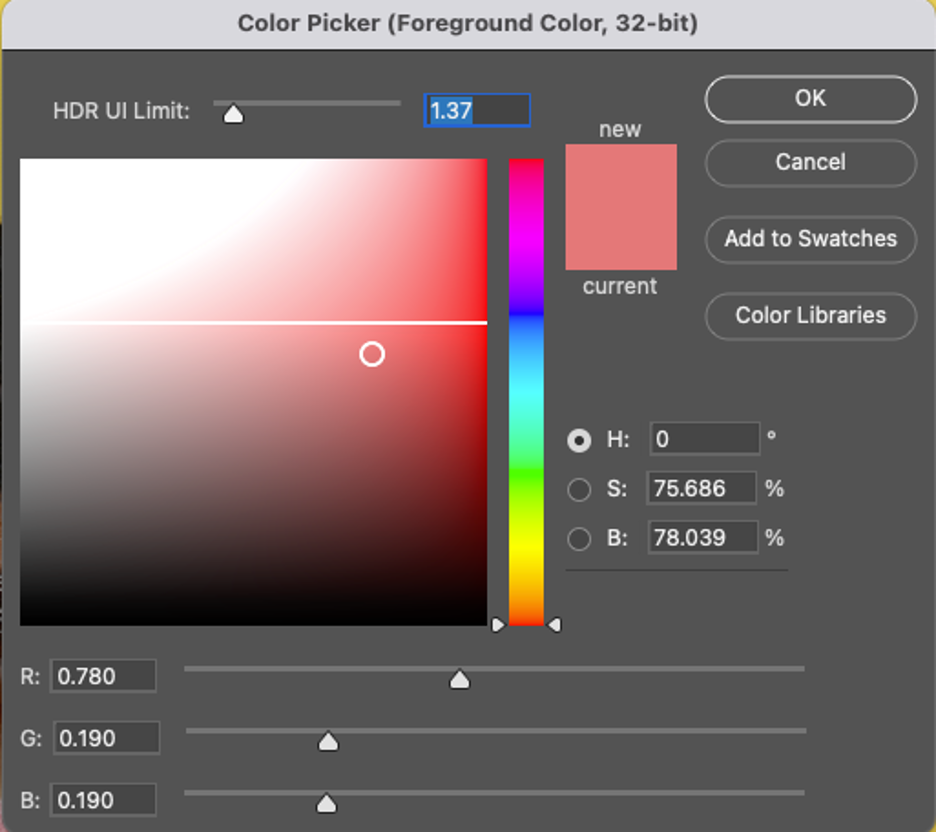Click the right hue slider arrow
The image size is (936, 832).
coord(553,624)
